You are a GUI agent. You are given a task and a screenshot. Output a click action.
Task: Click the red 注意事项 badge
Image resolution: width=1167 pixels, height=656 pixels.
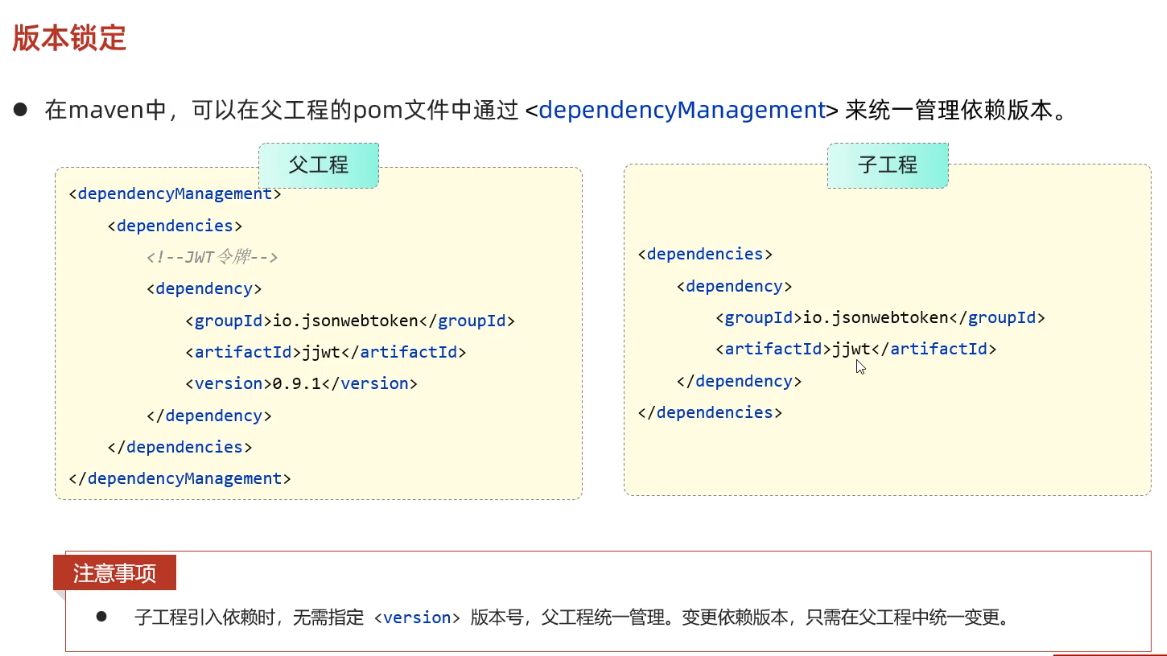(x=114, y=574)
